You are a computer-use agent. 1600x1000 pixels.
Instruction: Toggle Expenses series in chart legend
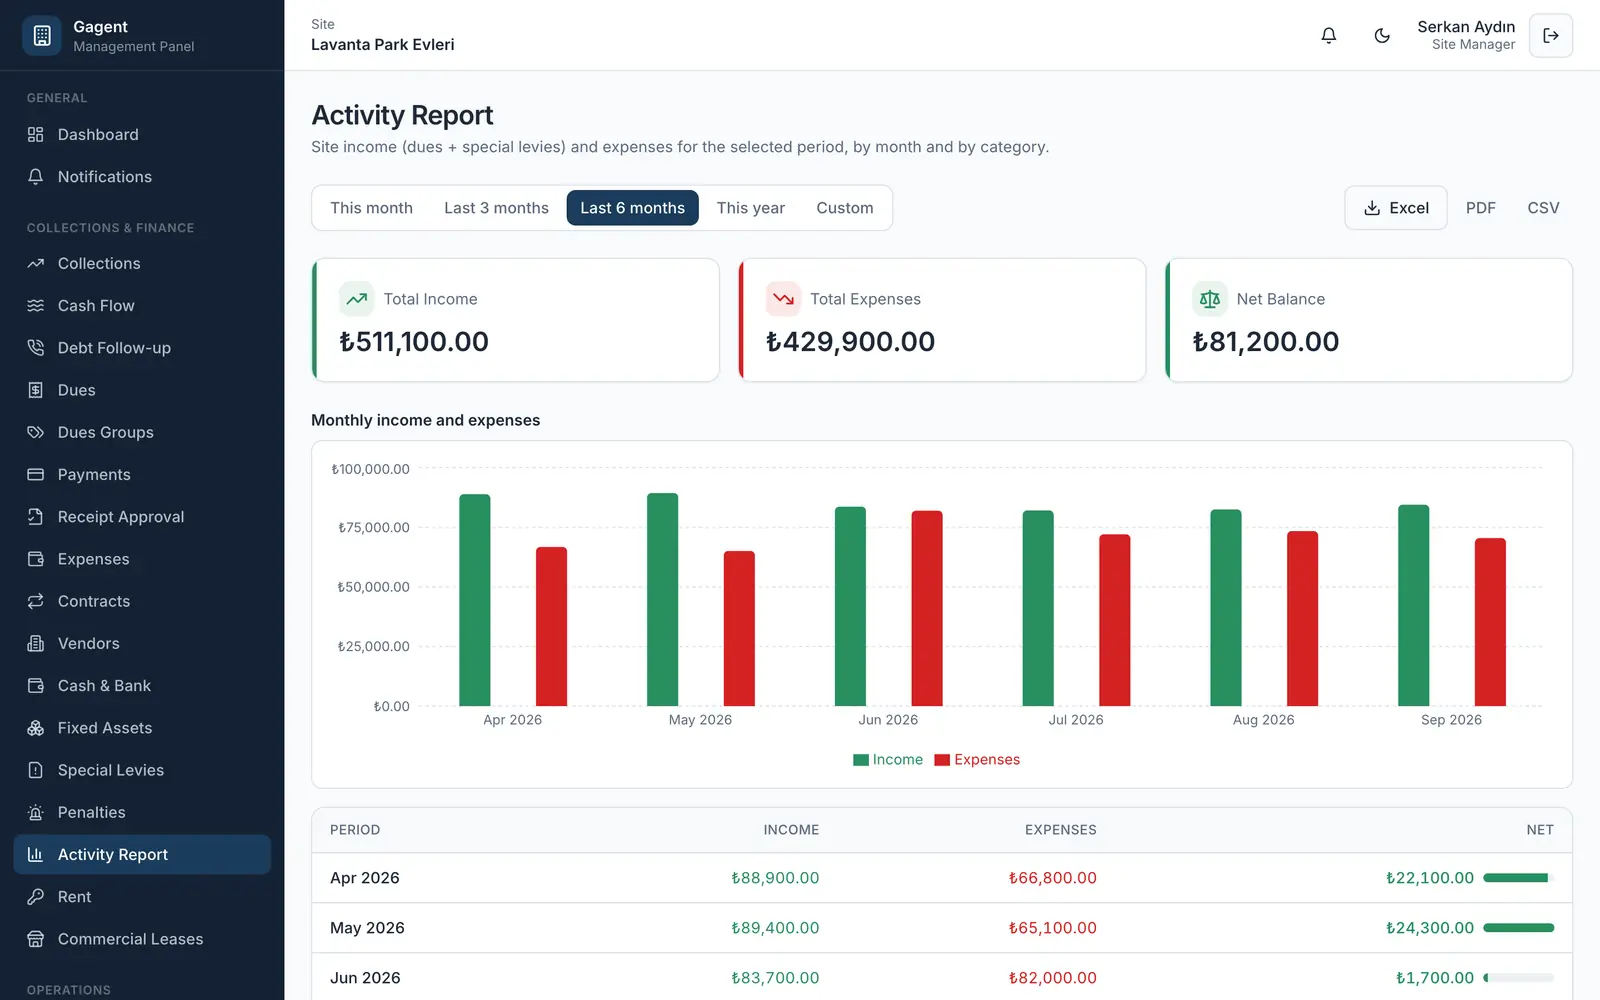977,760
